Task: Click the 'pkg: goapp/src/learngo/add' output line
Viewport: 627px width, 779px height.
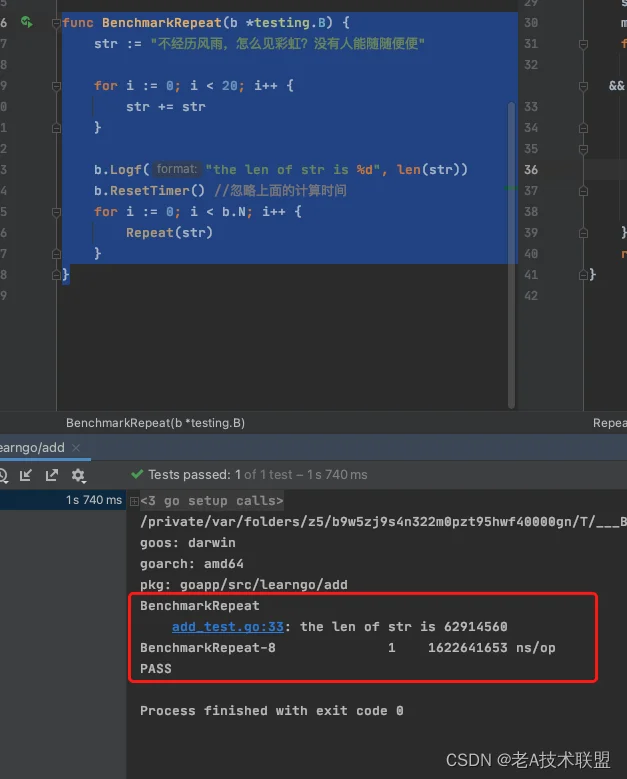Action: 244,585
